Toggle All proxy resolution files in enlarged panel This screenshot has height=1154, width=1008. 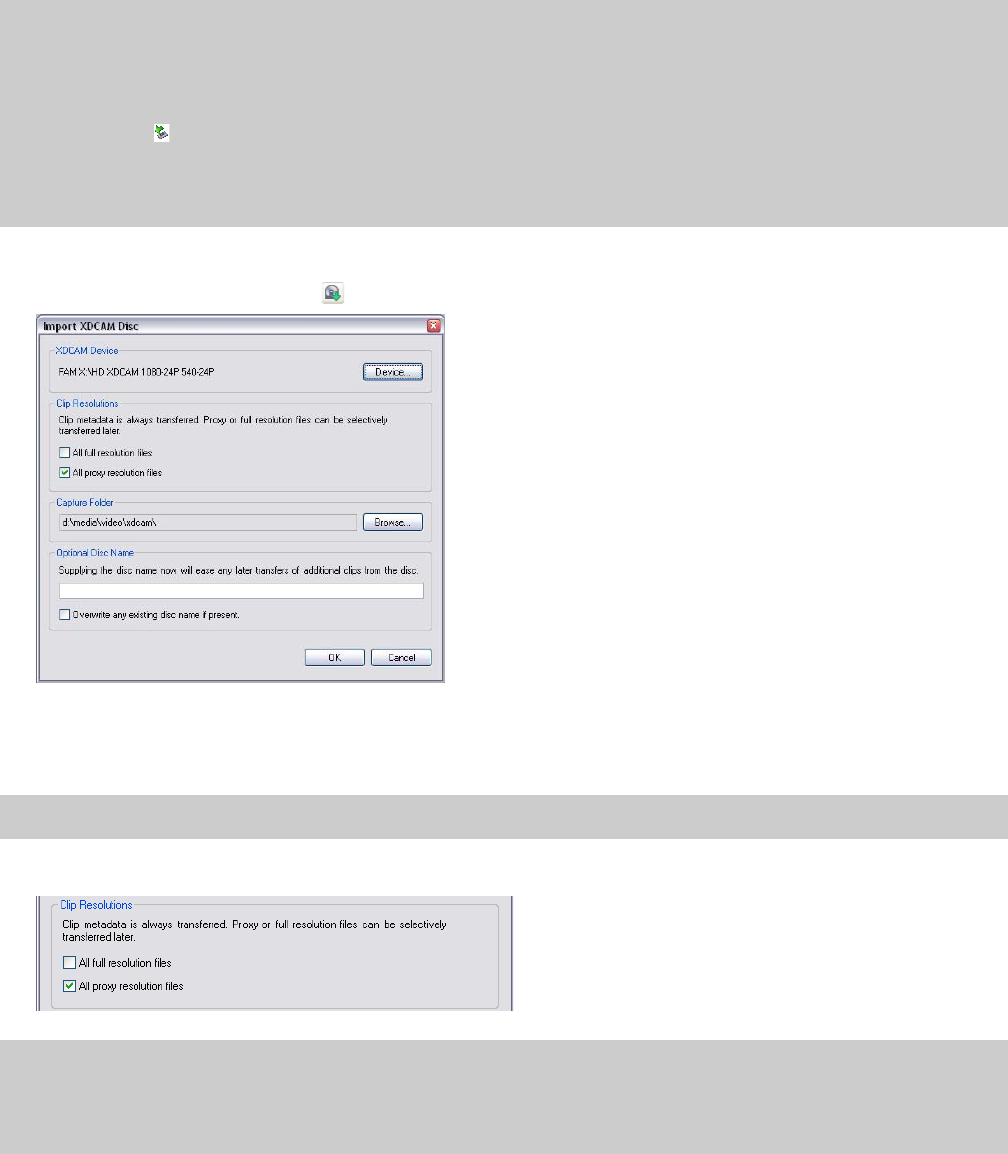(69, 986)
